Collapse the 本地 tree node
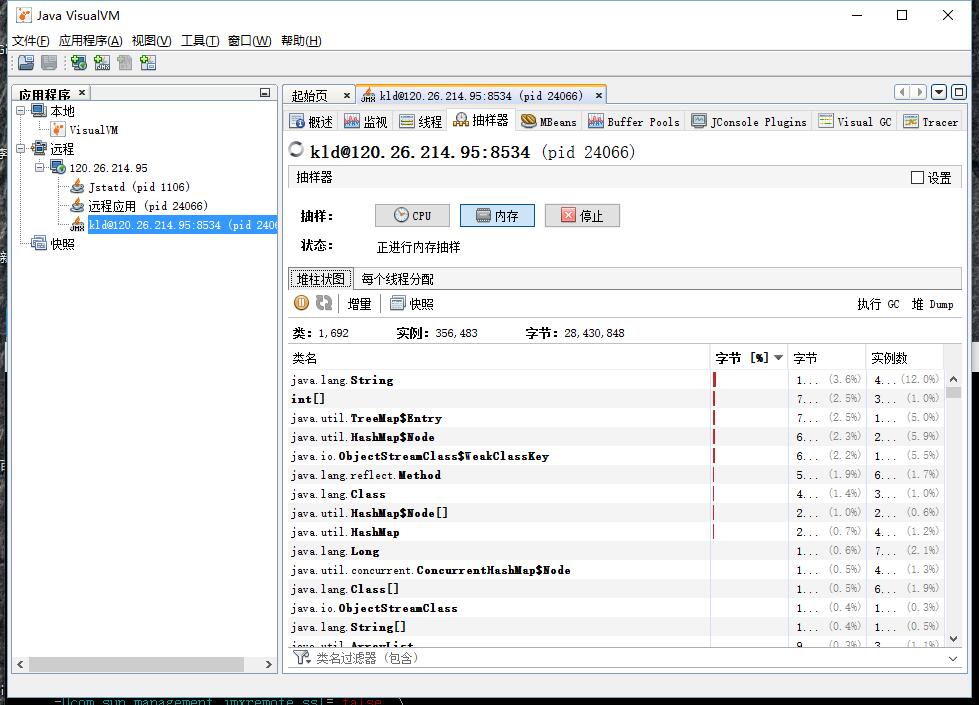Viewport: 979px width, 705px height. coord(21,111)
